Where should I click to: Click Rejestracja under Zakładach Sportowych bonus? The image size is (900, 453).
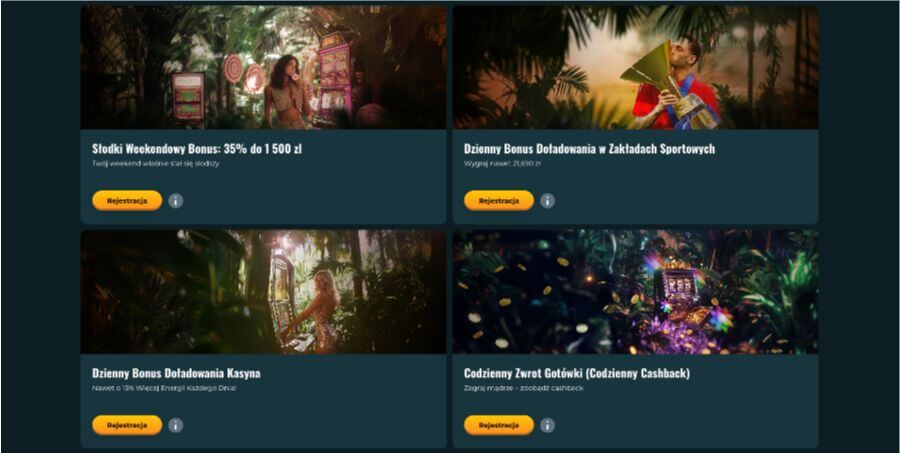click(x=499, y=201)
